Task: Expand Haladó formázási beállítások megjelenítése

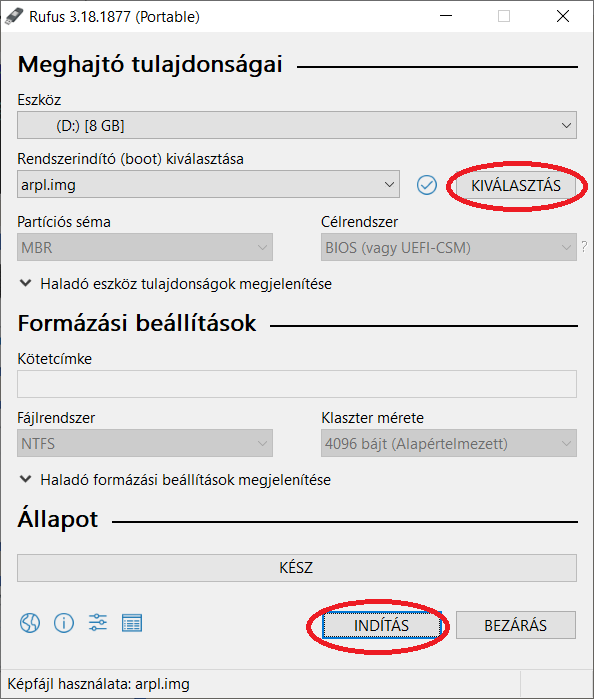Action: (x=176, y=480)
